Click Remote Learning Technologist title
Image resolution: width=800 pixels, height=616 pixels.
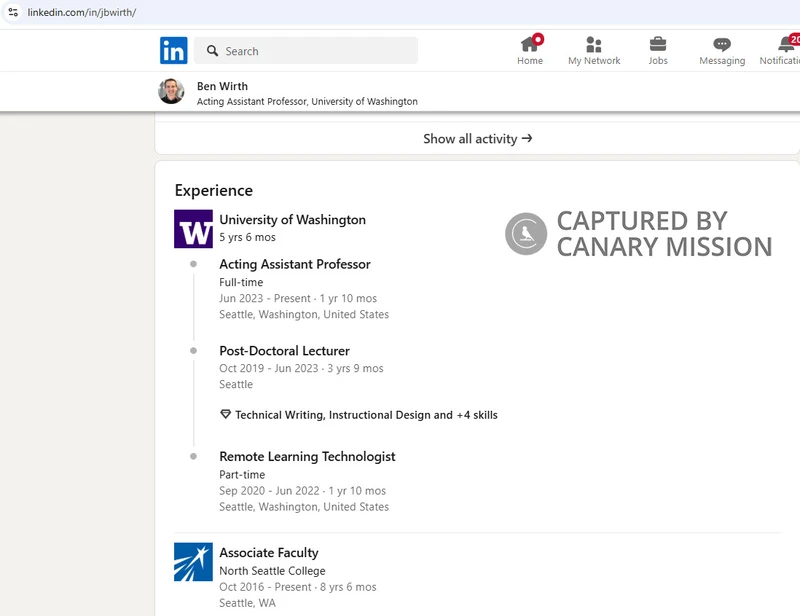pos(307,456)
